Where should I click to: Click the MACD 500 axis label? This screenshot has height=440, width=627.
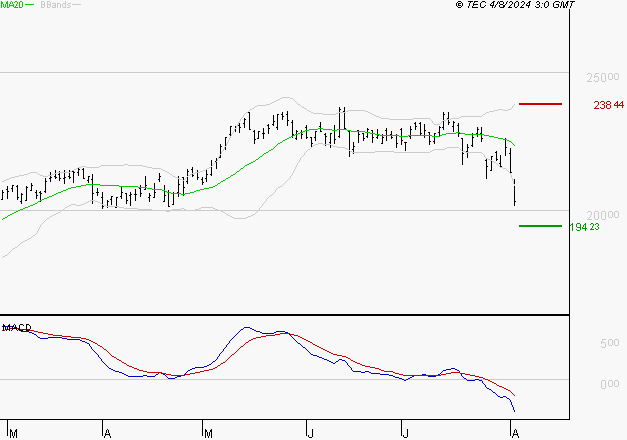pos(609,343)
